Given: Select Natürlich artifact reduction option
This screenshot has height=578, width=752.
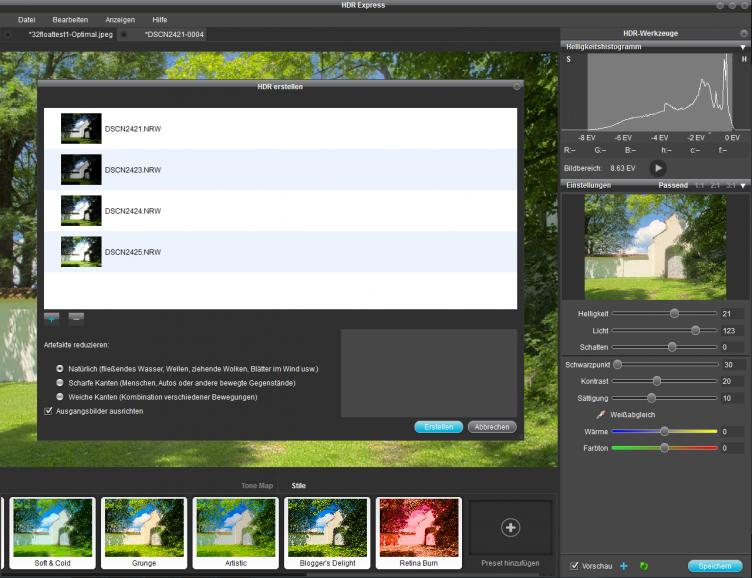Looking at the screenshot, I should click(x=59, y=369).
